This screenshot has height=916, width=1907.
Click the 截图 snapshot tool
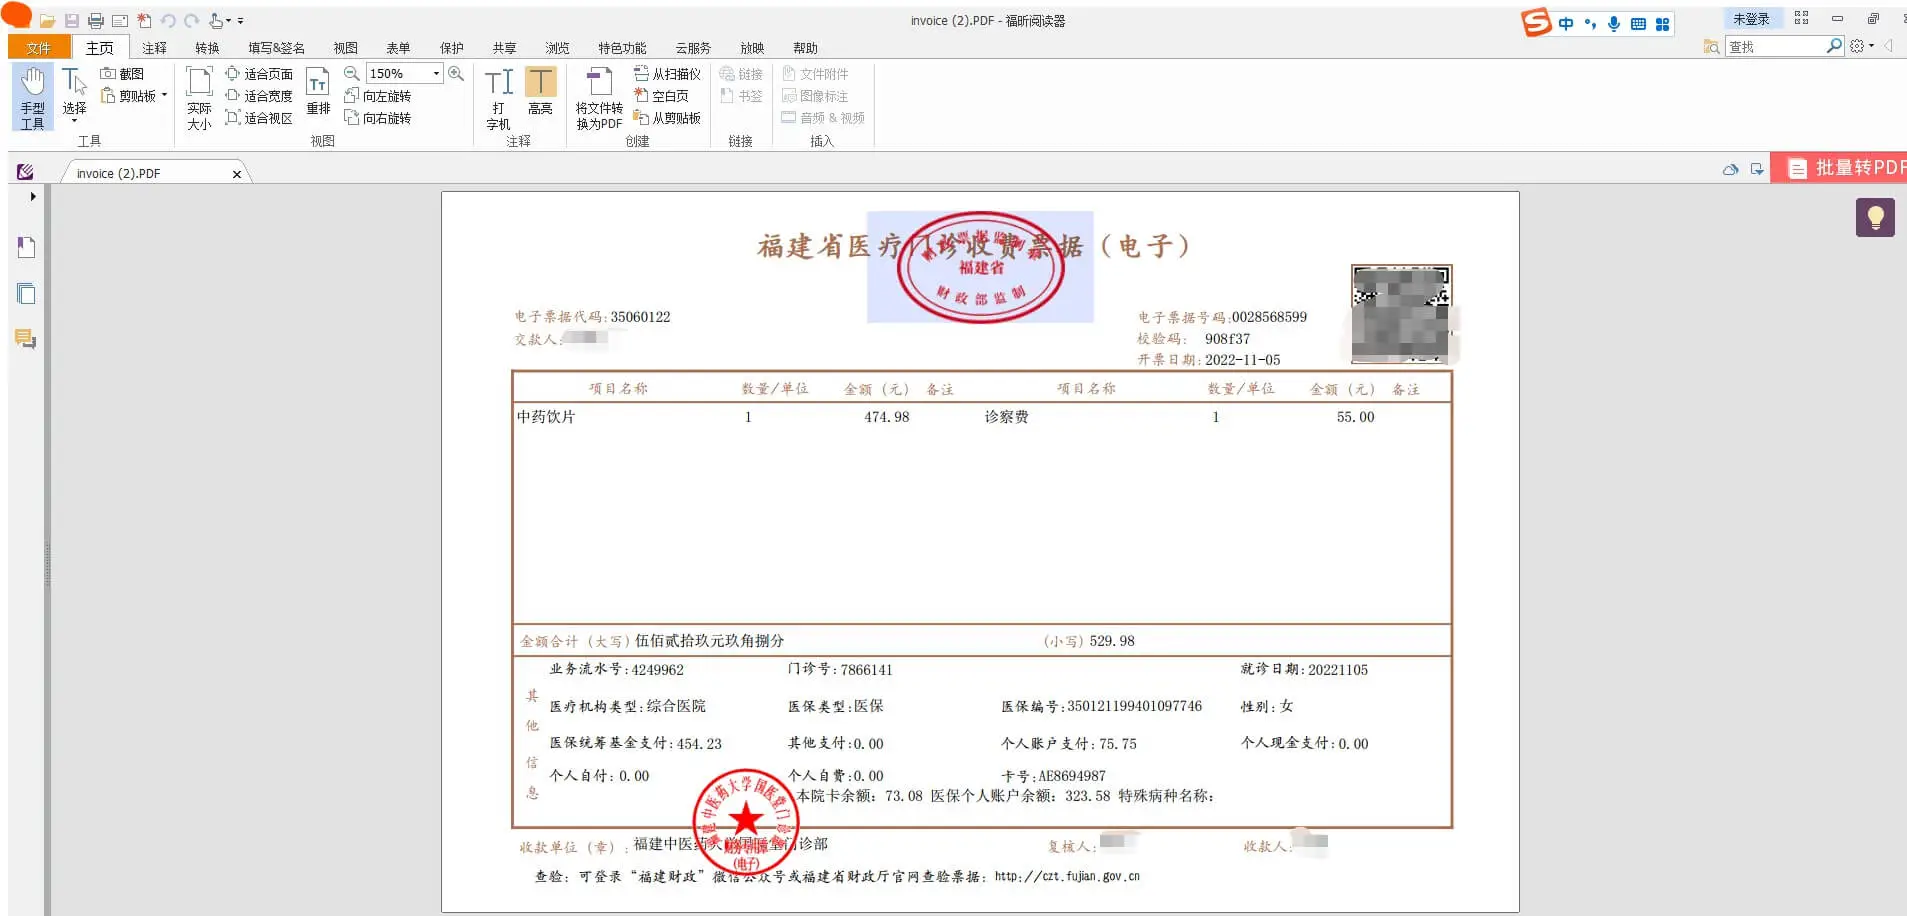coord(122,74)
